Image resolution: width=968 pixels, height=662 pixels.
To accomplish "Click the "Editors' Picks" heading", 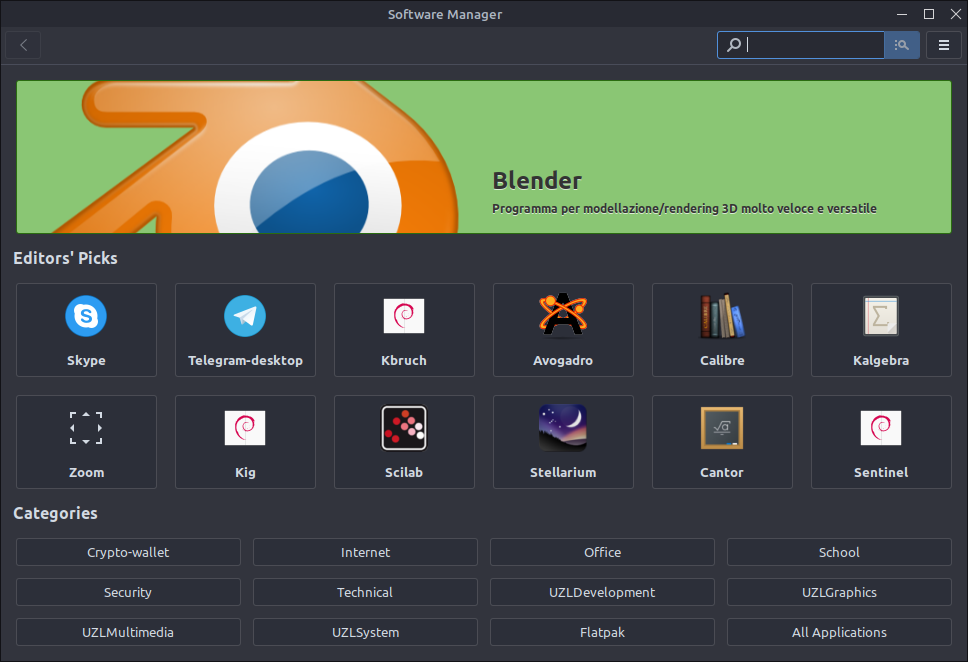I will coord(65,258).
